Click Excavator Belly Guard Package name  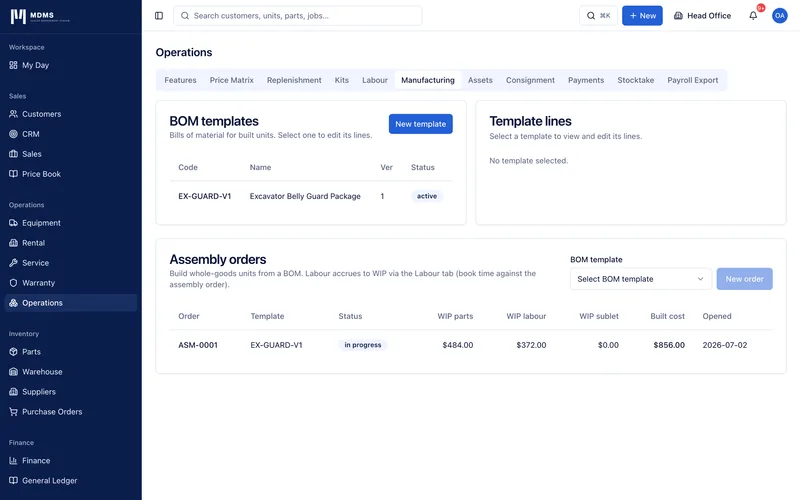coord(305,196)
